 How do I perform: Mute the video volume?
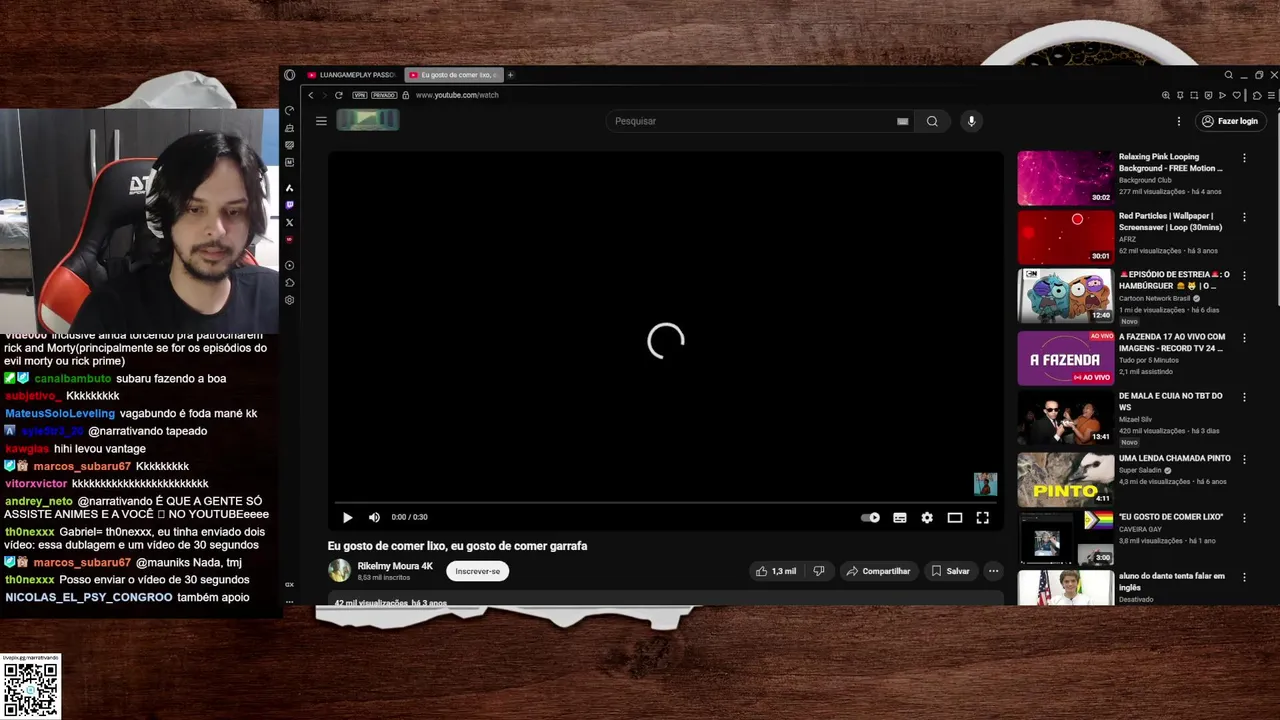(x=374, y=517)
